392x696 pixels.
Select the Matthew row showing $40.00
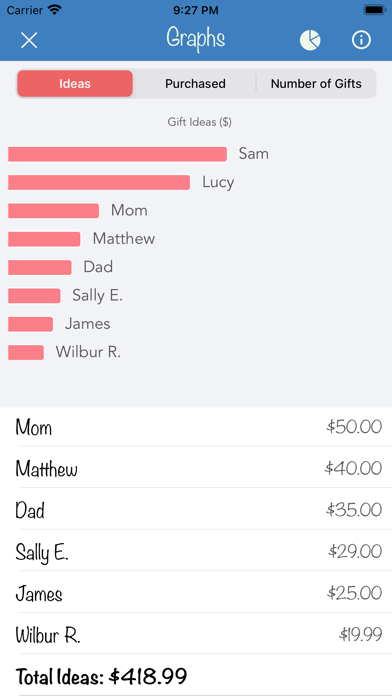point(196,468)
